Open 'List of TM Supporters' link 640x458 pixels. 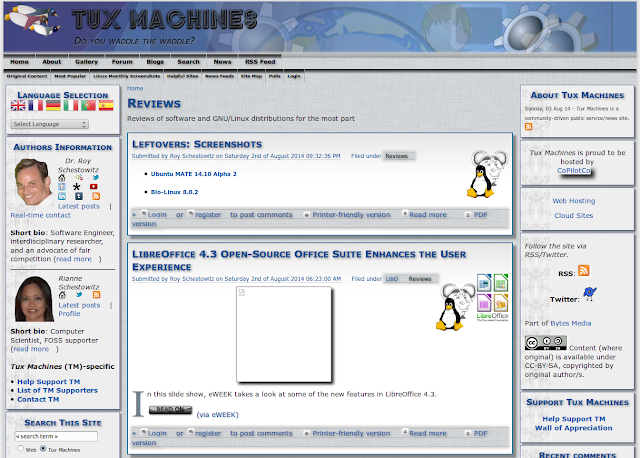tap(58, 390)
